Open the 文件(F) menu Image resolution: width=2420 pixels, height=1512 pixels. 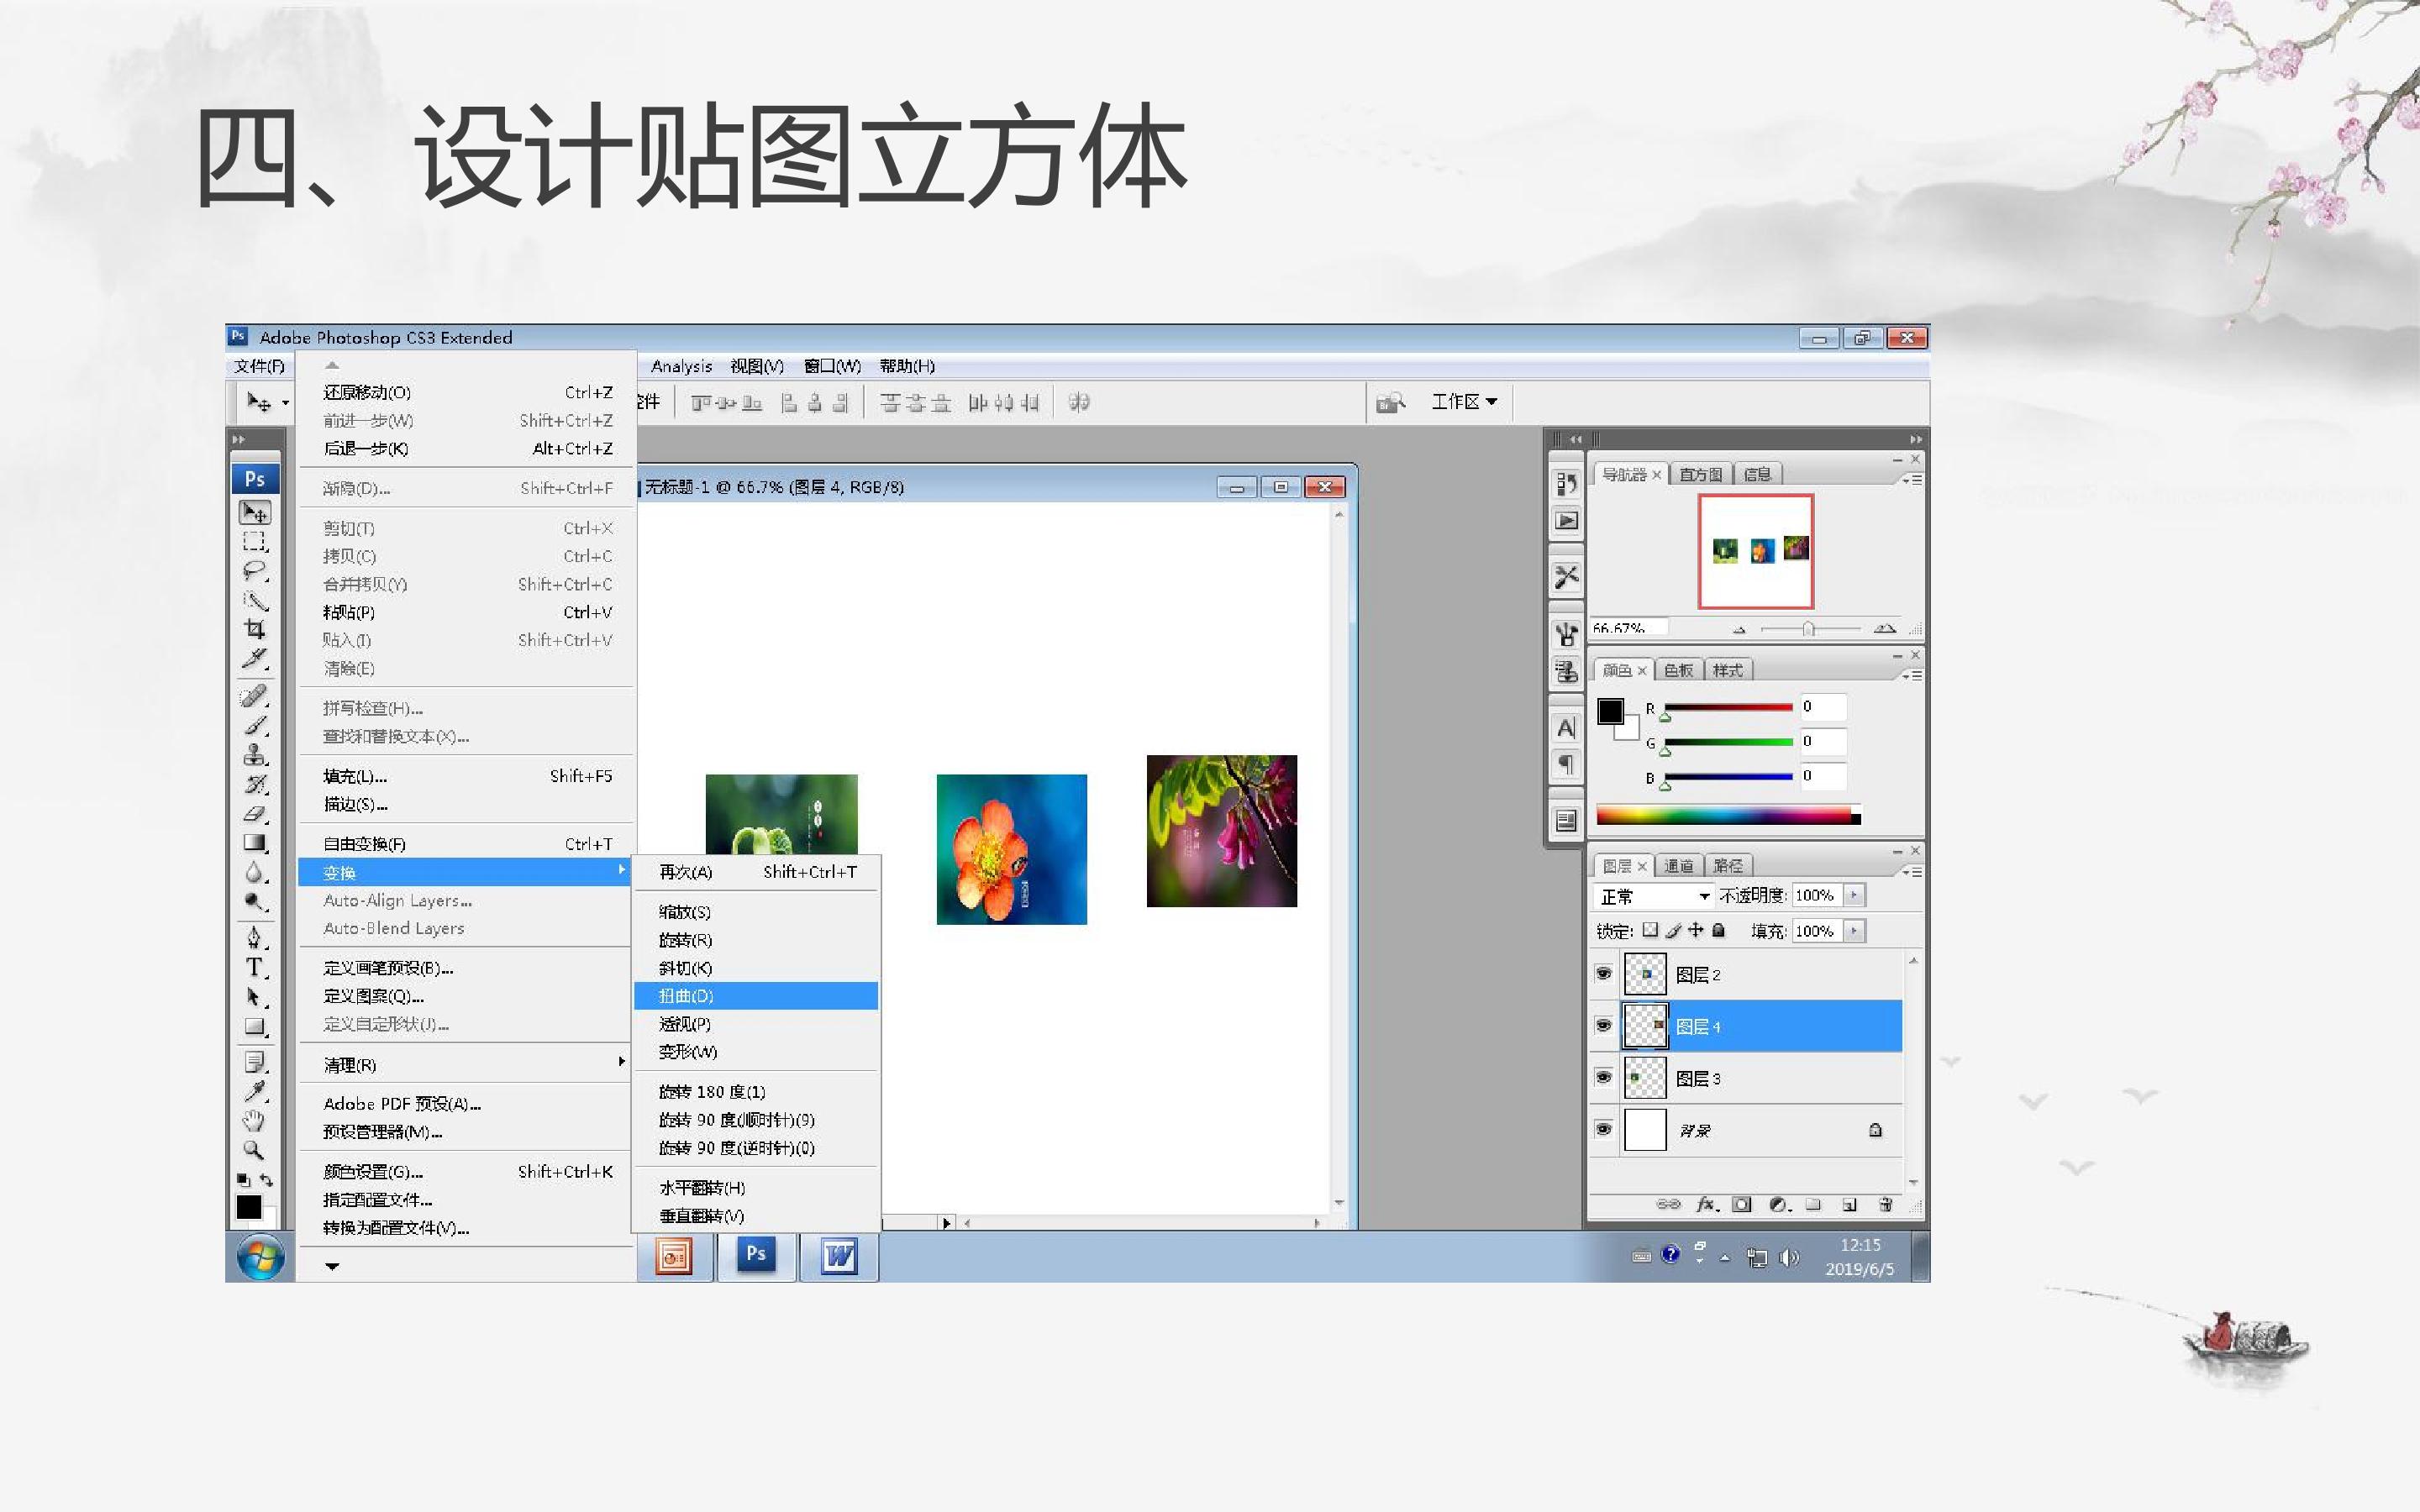coord(259,366)
